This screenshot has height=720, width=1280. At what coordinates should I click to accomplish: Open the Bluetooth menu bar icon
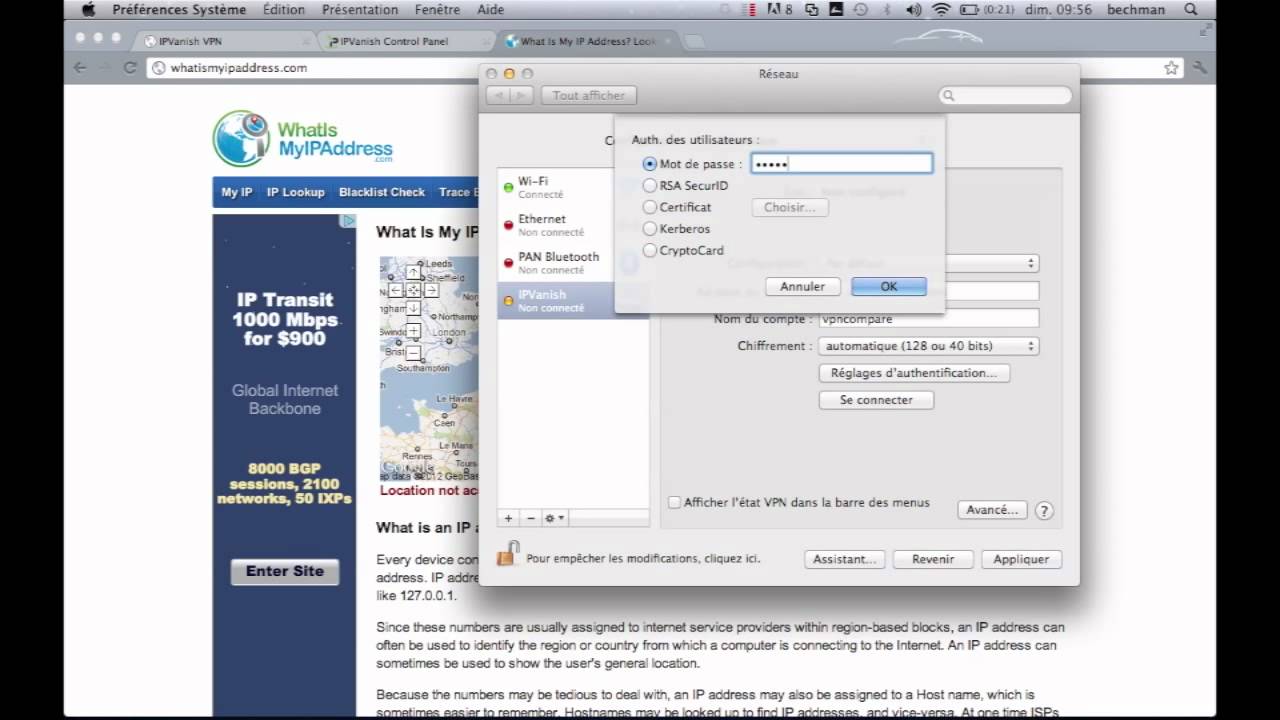coord(886,10)
